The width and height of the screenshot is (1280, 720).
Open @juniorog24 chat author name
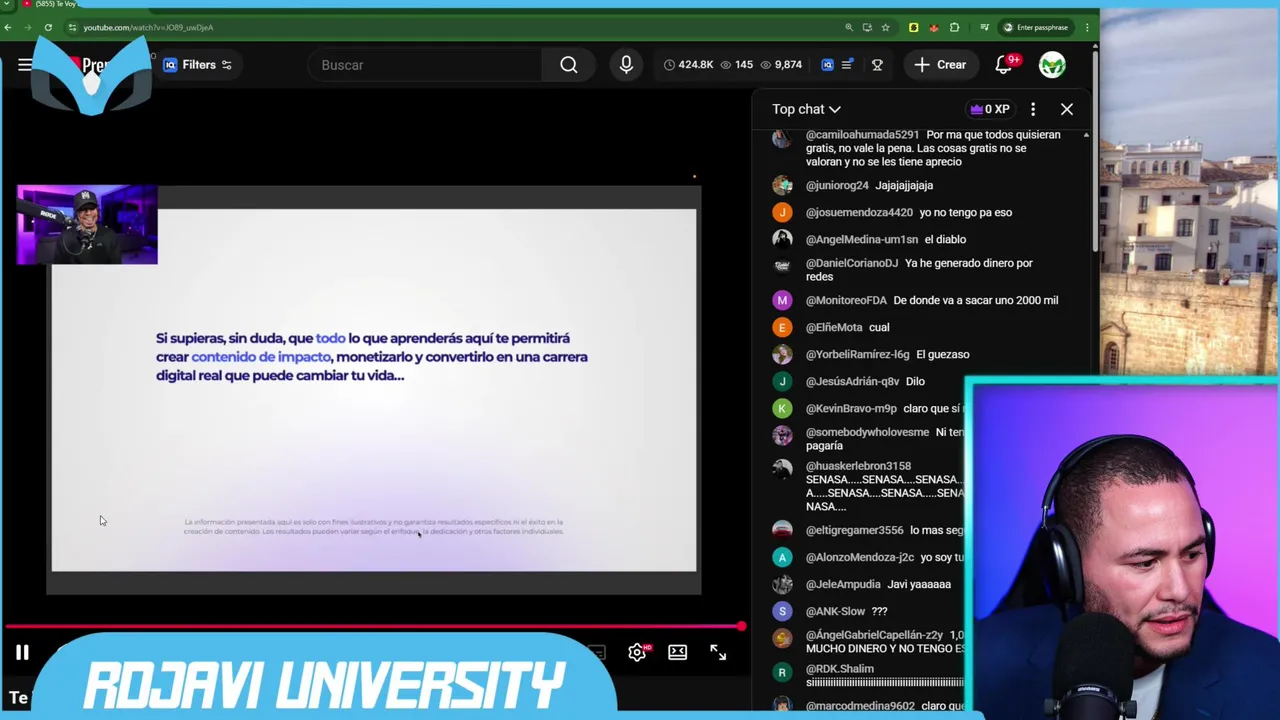(x=837, y=185)
